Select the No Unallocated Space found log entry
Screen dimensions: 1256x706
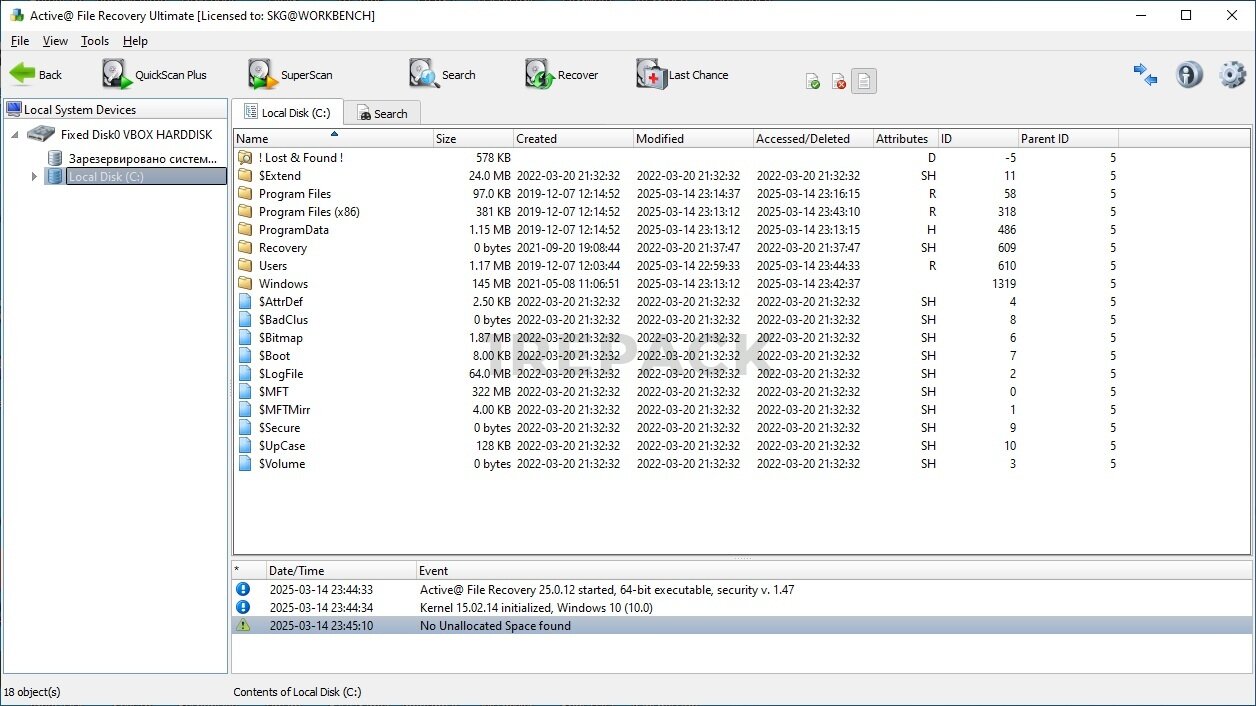(x=495, y=626)
